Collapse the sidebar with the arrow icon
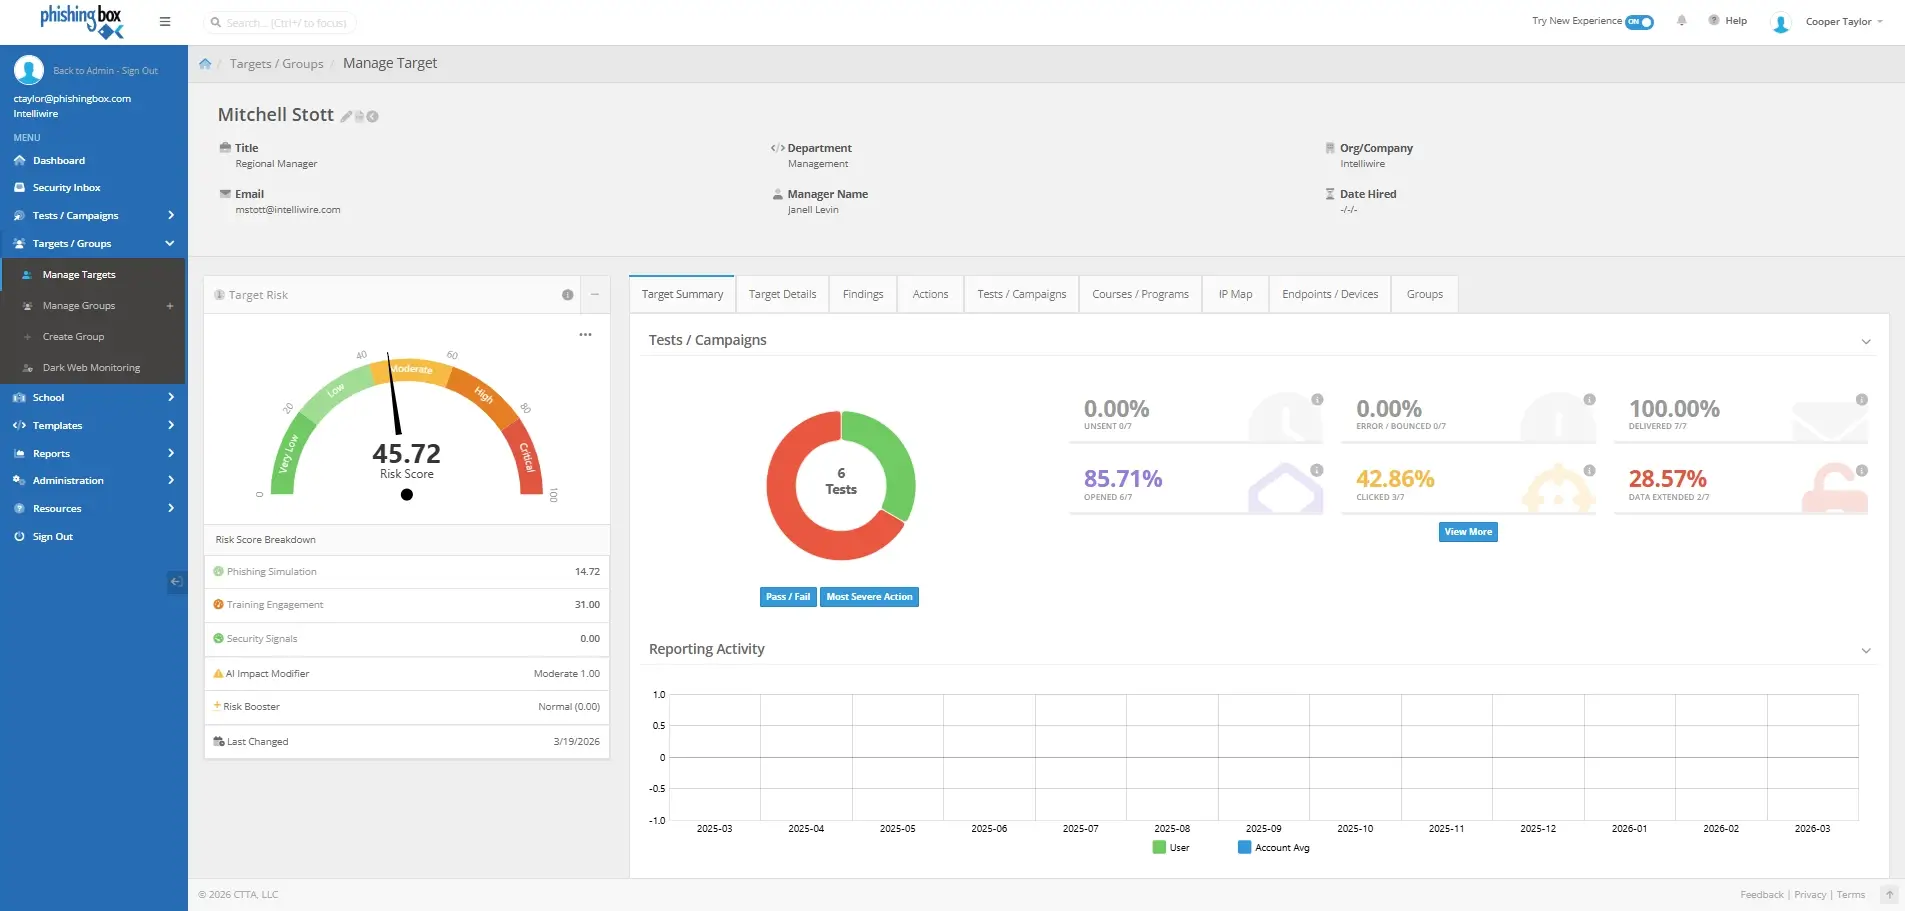The image size is (1905, 911). point(176,582)
